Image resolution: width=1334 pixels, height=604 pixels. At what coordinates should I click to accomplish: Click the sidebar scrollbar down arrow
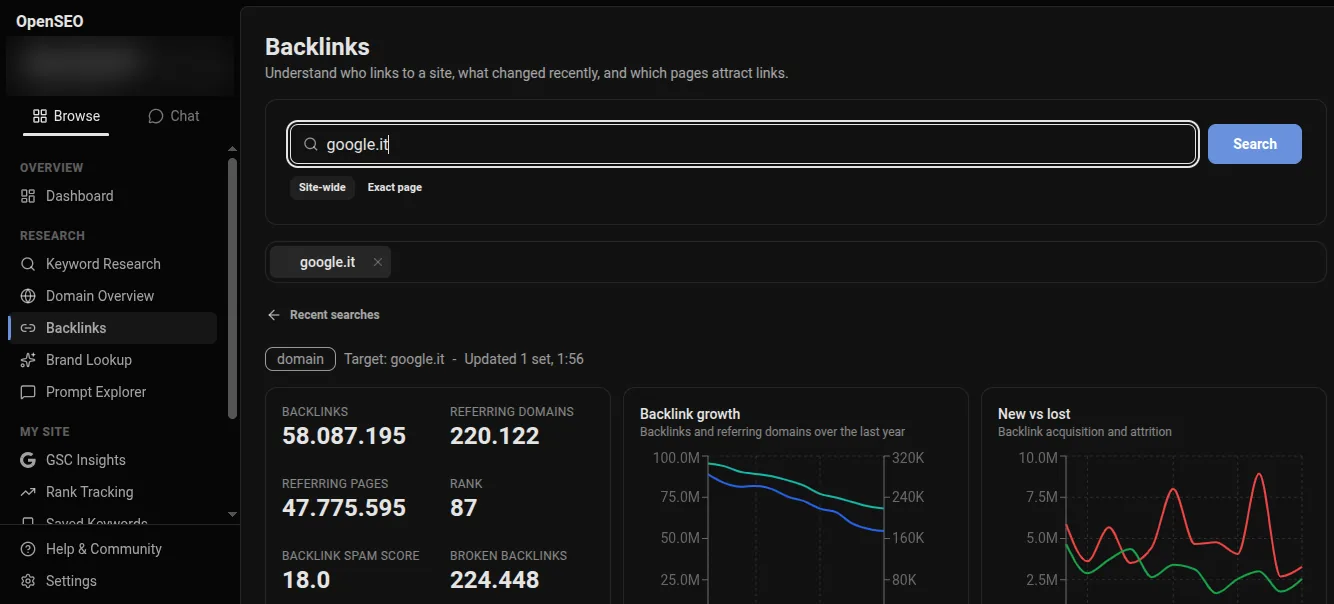(x=233, y=514)
